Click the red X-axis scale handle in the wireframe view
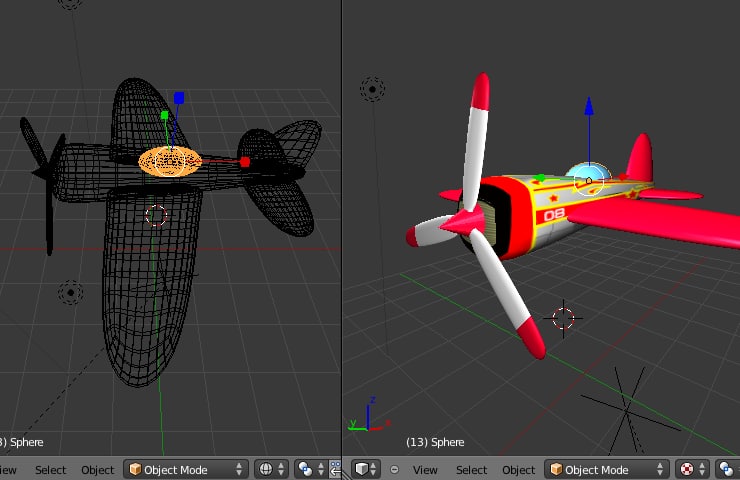Image resolution: width=740 pixels, height=480 pixels. tap(244, 162)
